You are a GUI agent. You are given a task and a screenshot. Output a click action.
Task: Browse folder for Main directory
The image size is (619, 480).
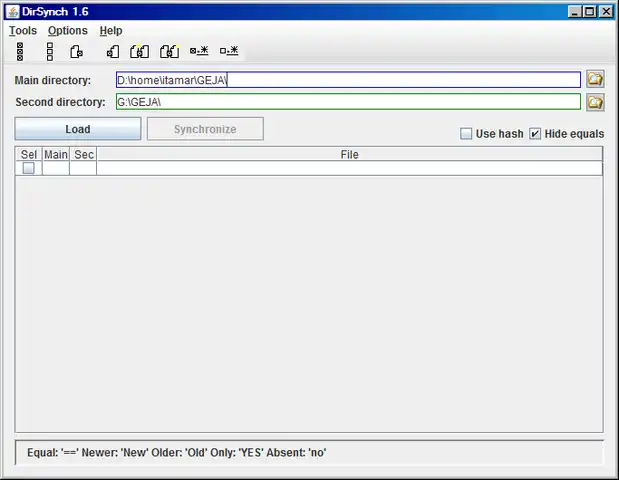[595, 79]
